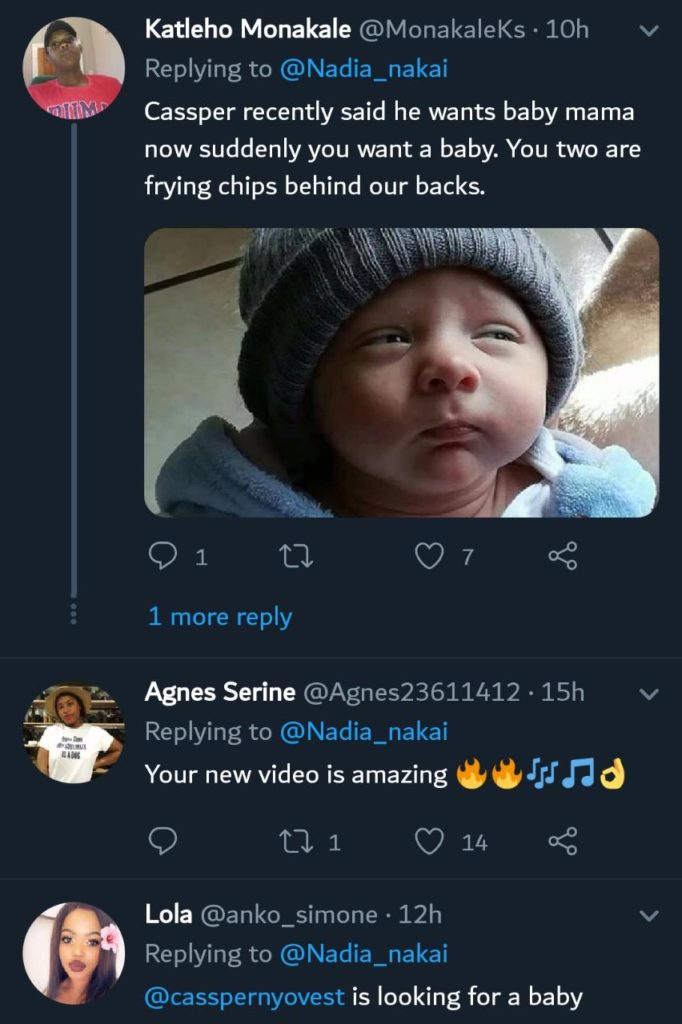View Lola's profile avatar

click(x=73, y=952)
